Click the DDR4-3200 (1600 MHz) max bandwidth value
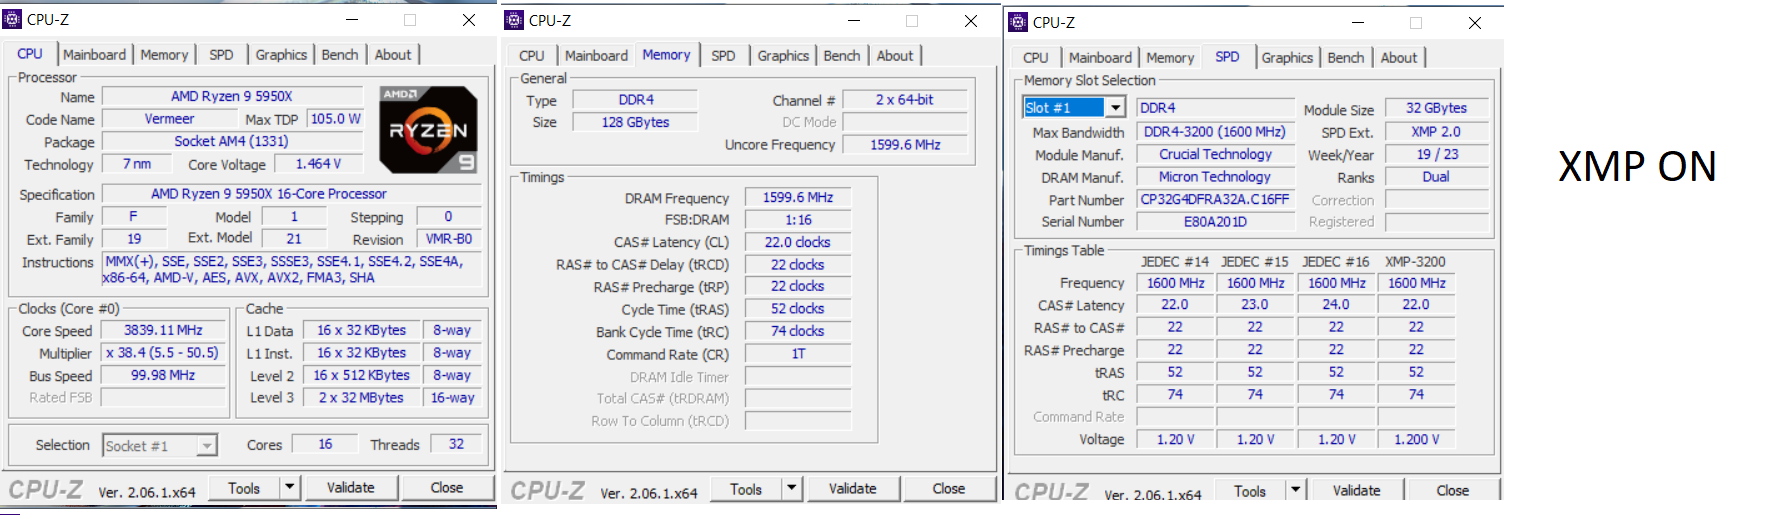This screenshot has height=515, width=1791. (x=1215, y=132)
